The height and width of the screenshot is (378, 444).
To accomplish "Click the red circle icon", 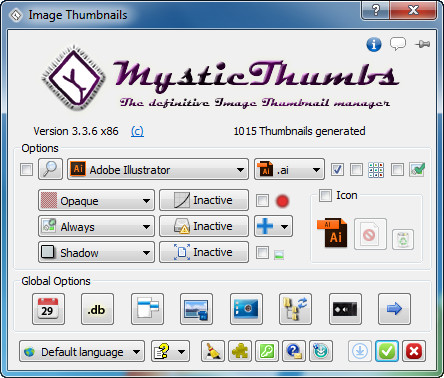I will [x=282, y=201].
